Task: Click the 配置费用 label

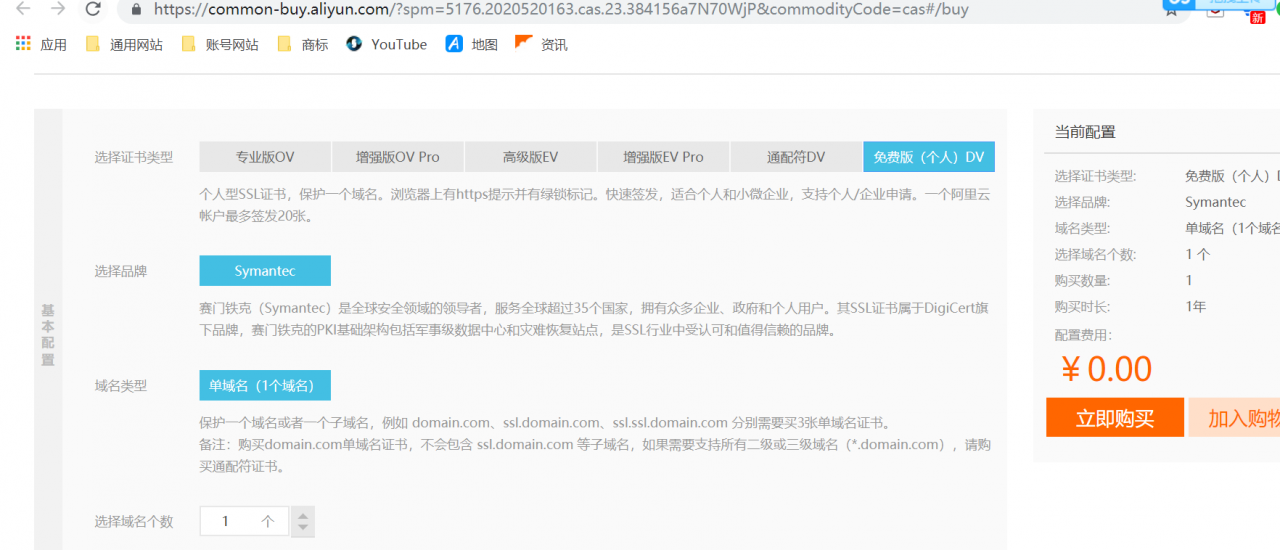Action: (1083, 335)
